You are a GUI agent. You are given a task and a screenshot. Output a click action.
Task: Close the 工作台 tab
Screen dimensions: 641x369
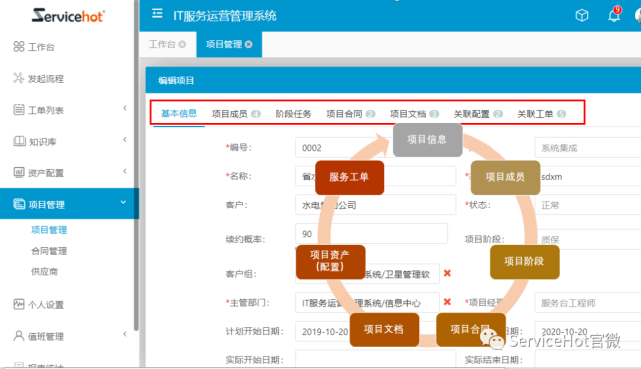click(x=182, y=45)
